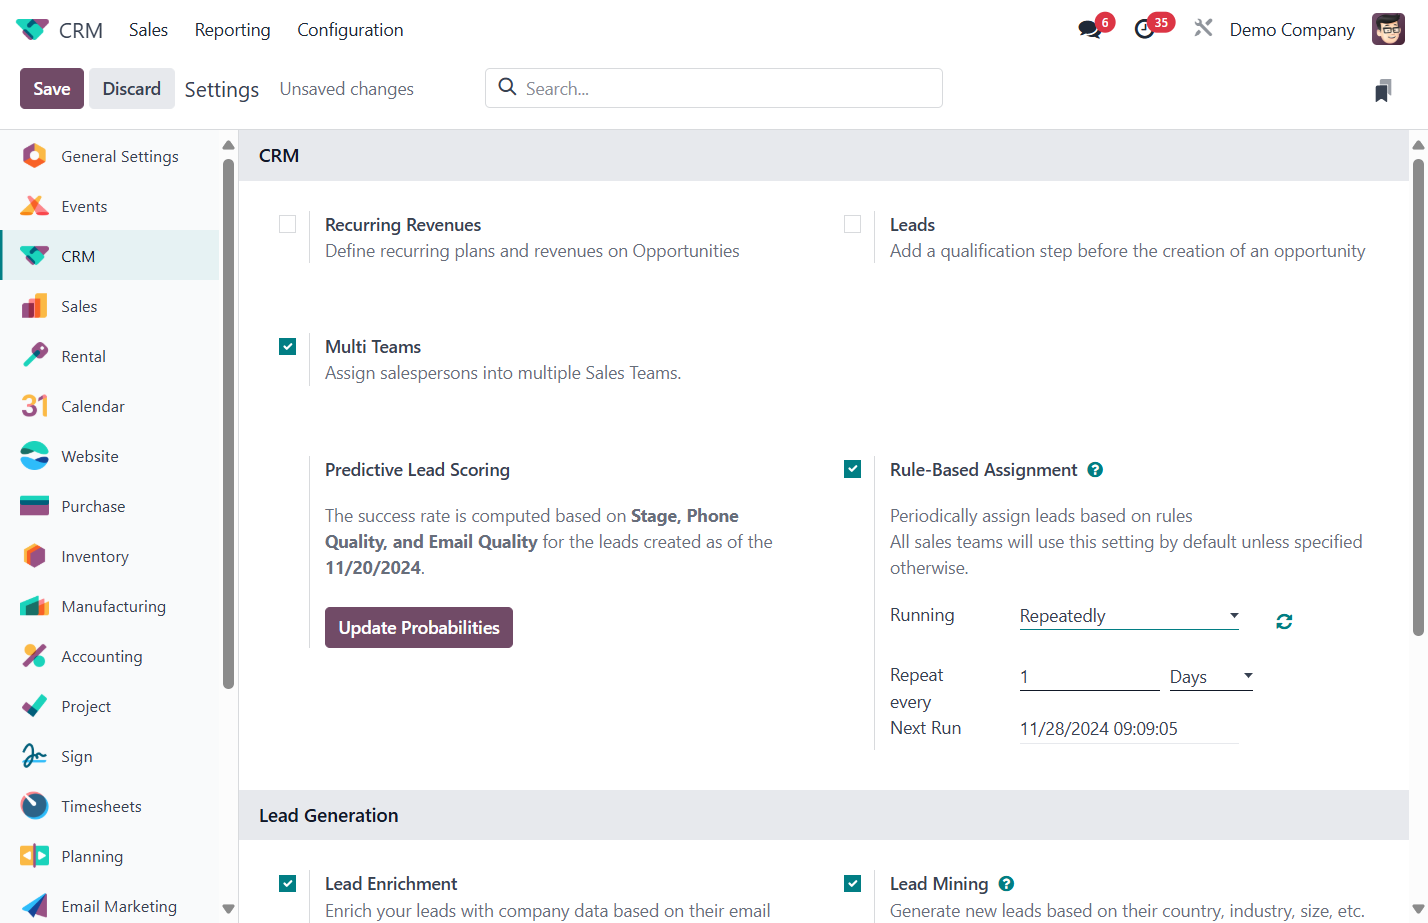Screen dimensions: 1428x923
Task: Click the Lead Mining help question icon
Action: tap(1007, 884)
